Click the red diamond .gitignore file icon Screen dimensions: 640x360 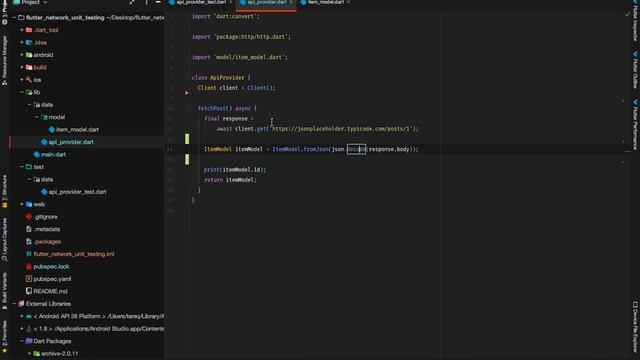point(29,217)
